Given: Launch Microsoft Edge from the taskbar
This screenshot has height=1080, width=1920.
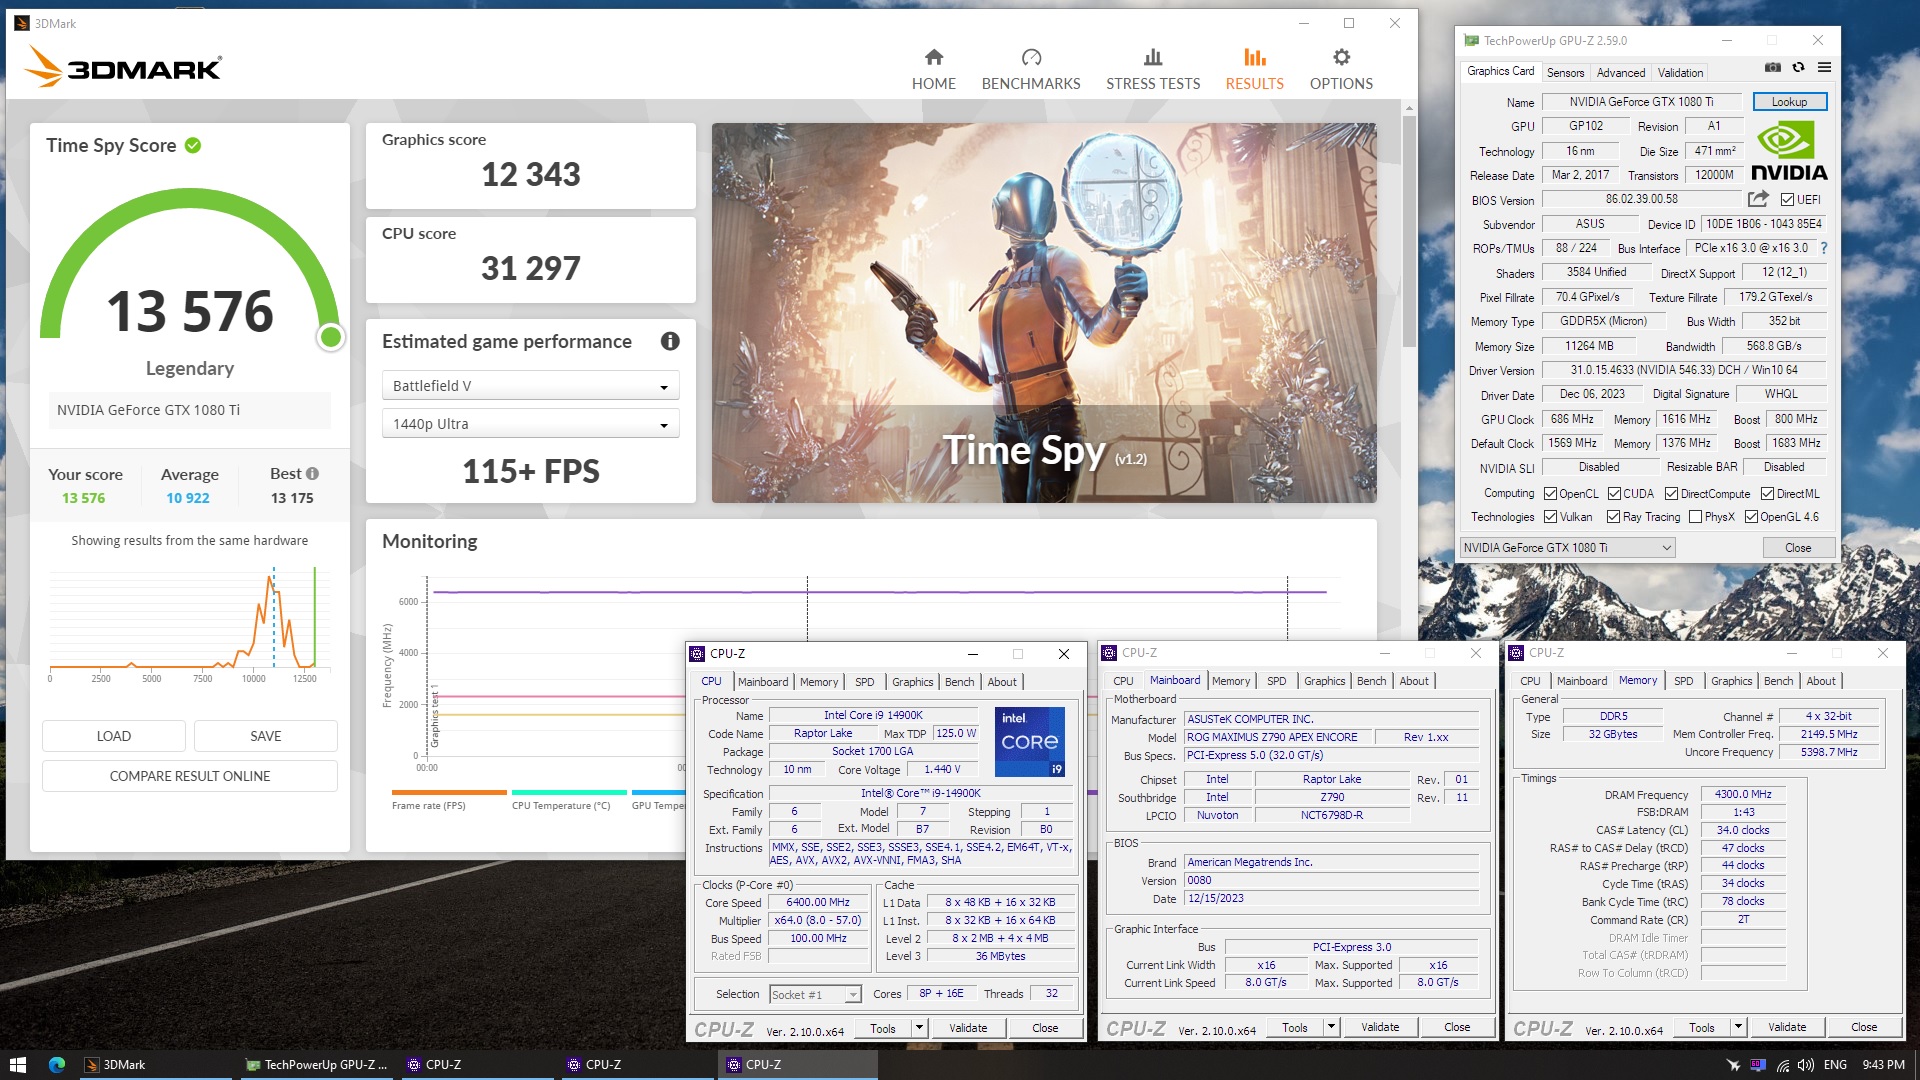Looking at the screenshot, I should point(56,1064).
